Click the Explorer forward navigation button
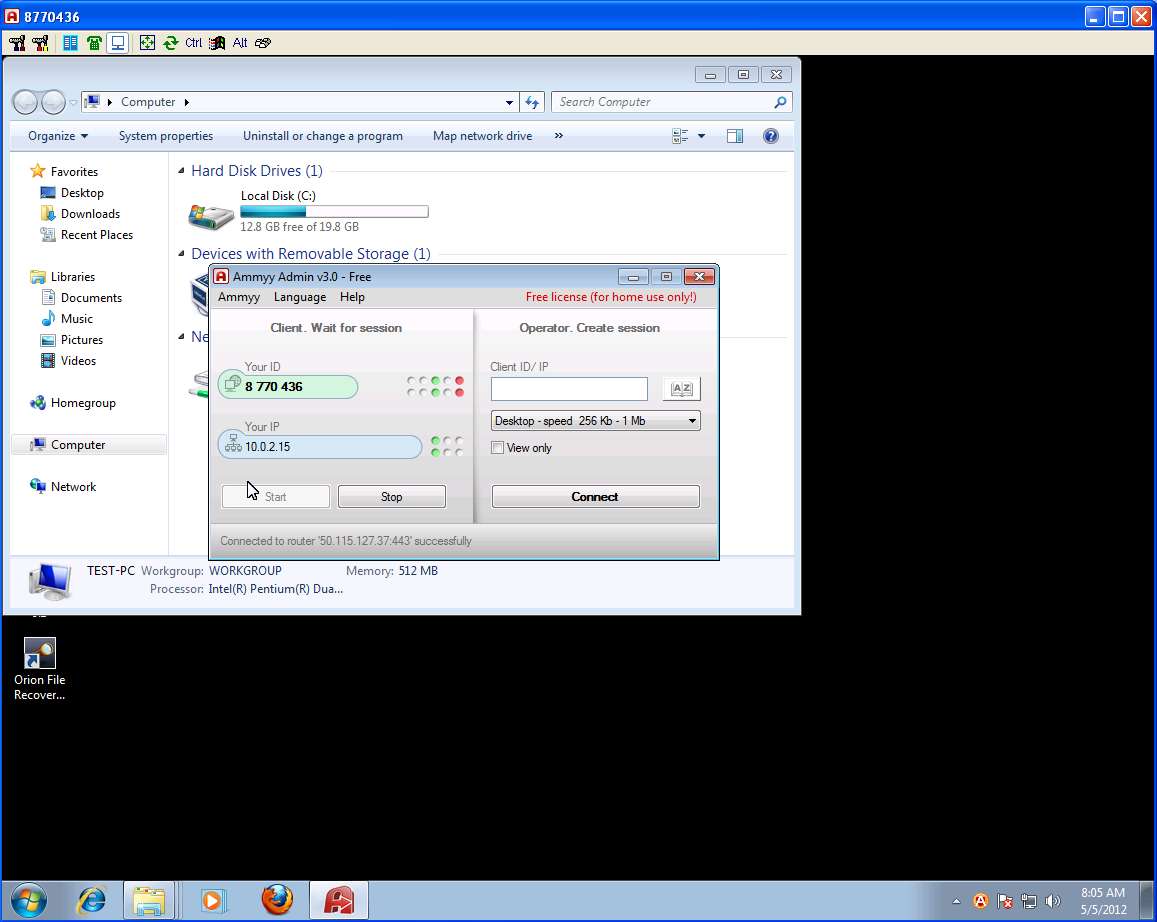Screen dimensions: 1157x922 53,102
